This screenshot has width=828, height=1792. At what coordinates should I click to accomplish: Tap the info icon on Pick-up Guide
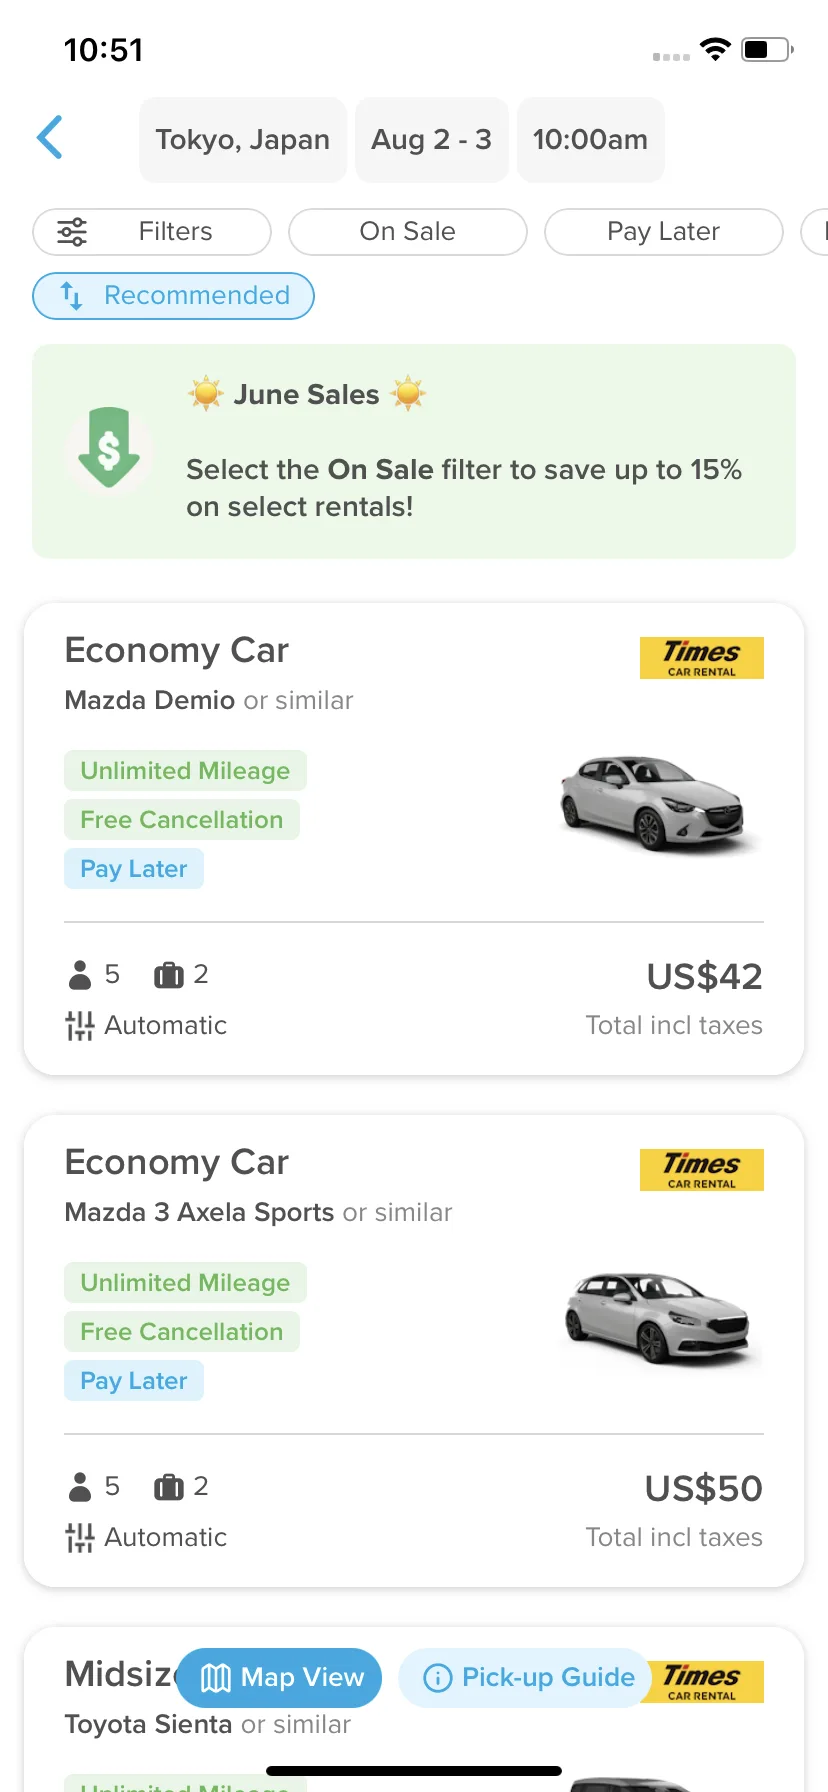click(438, 1678)
